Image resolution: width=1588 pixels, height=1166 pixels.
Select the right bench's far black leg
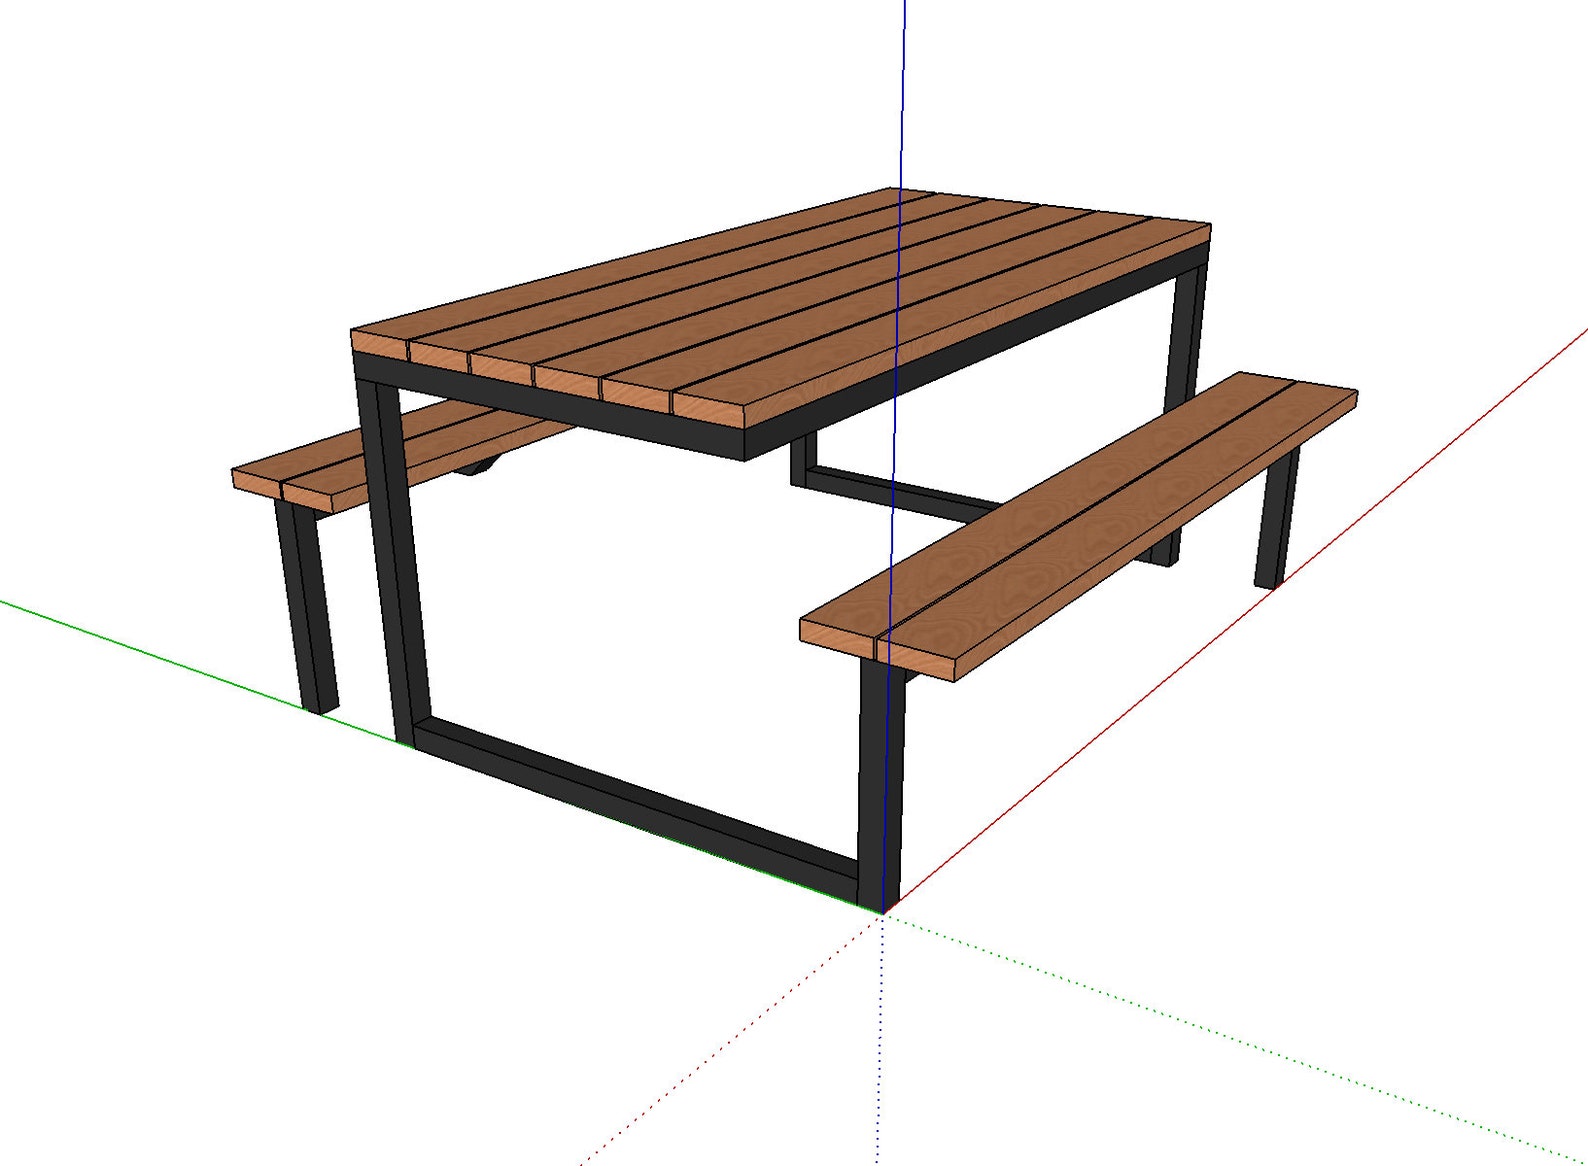pyautogui.click(x=1277, y=520)
